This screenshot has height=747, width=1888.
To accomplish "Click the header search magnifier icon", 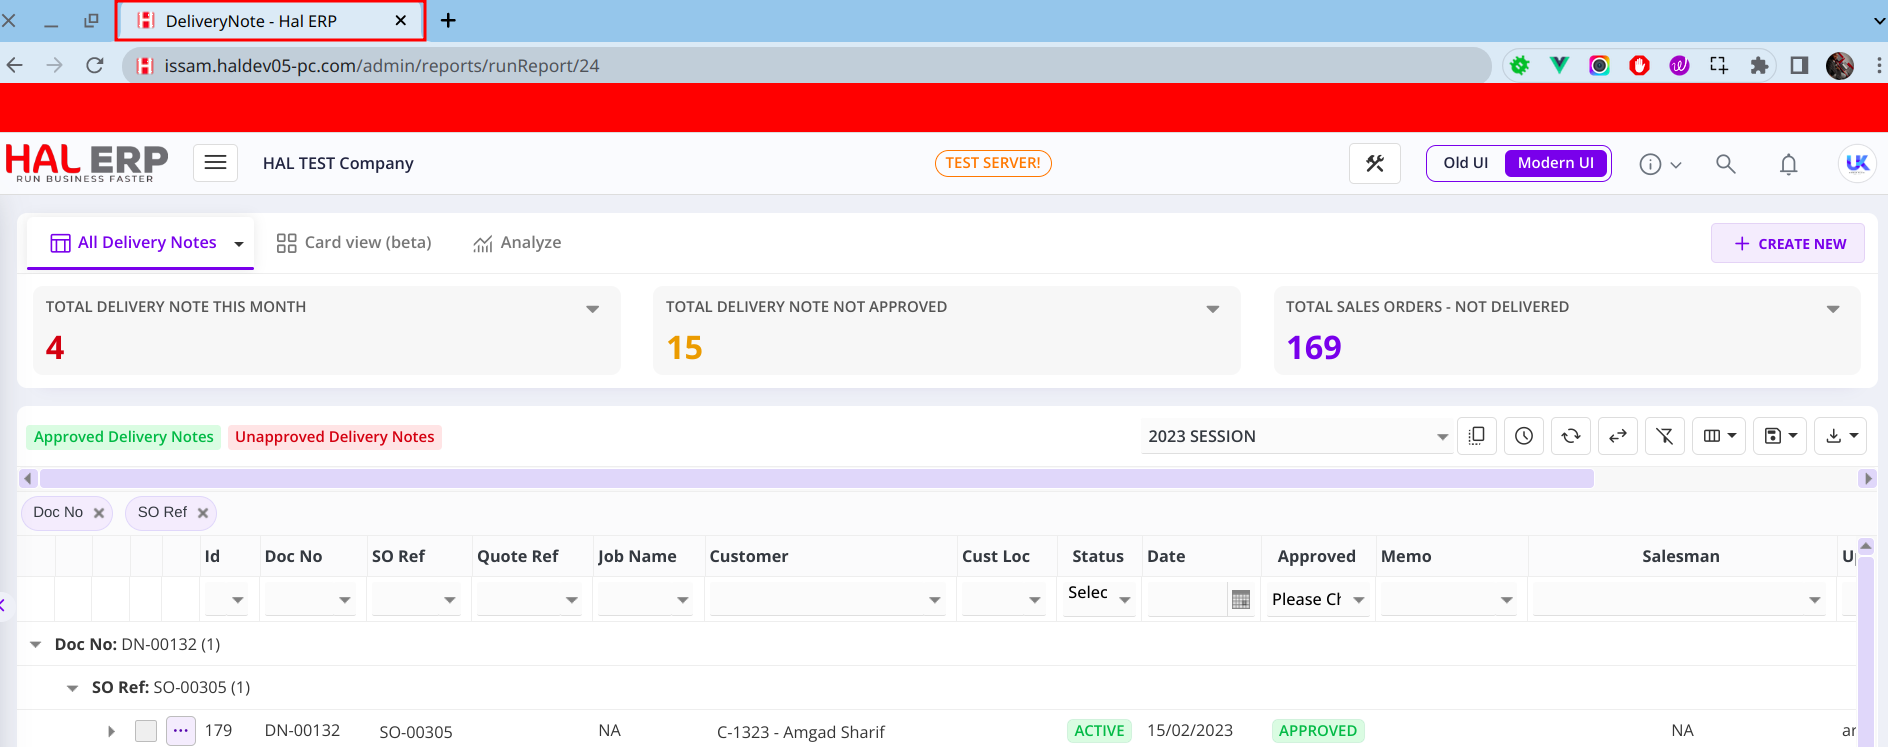I will (x=1725, y=164).
